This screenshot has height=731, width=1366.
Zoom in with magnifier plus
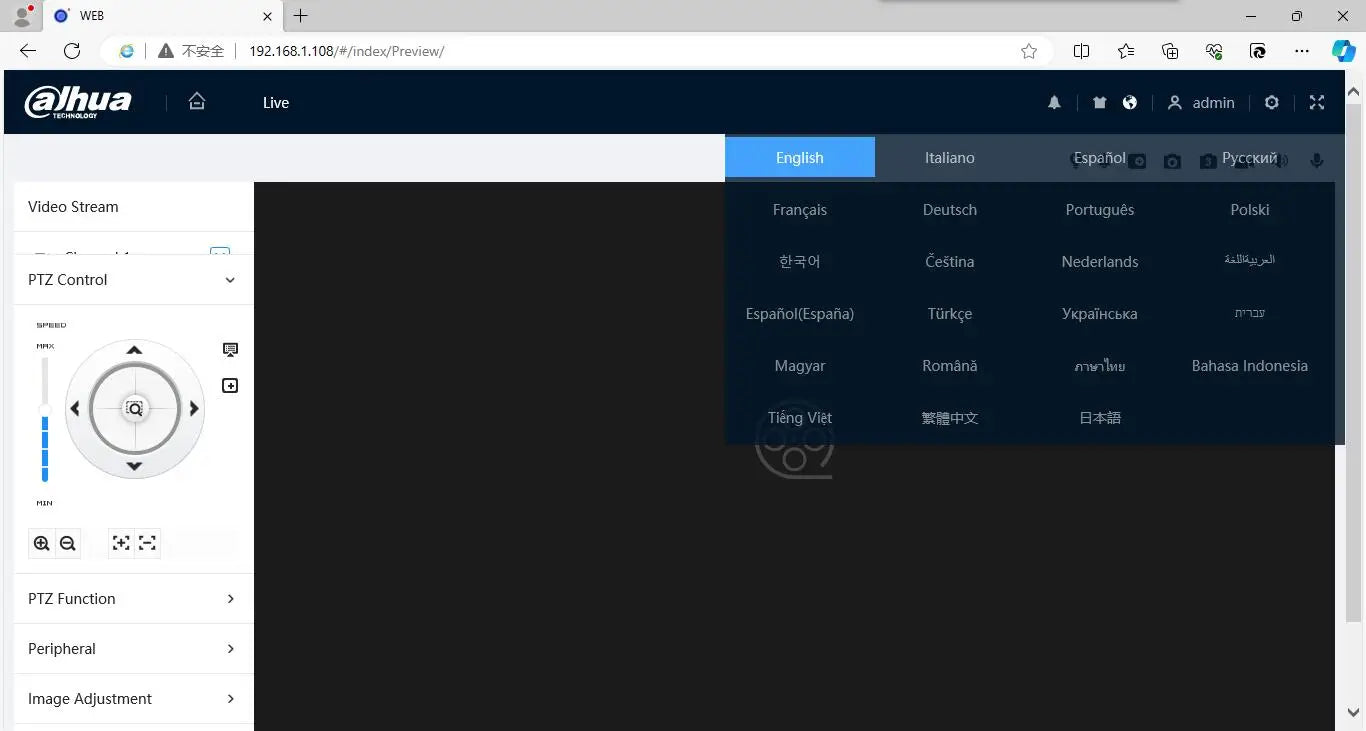point(41,543)
